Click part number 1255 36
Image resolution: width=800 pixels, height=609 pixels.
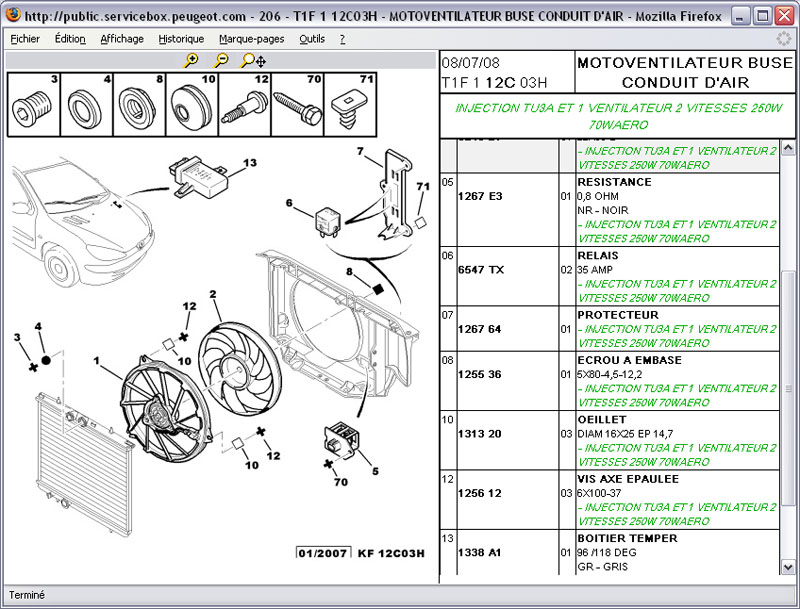(x=479, y=374)
